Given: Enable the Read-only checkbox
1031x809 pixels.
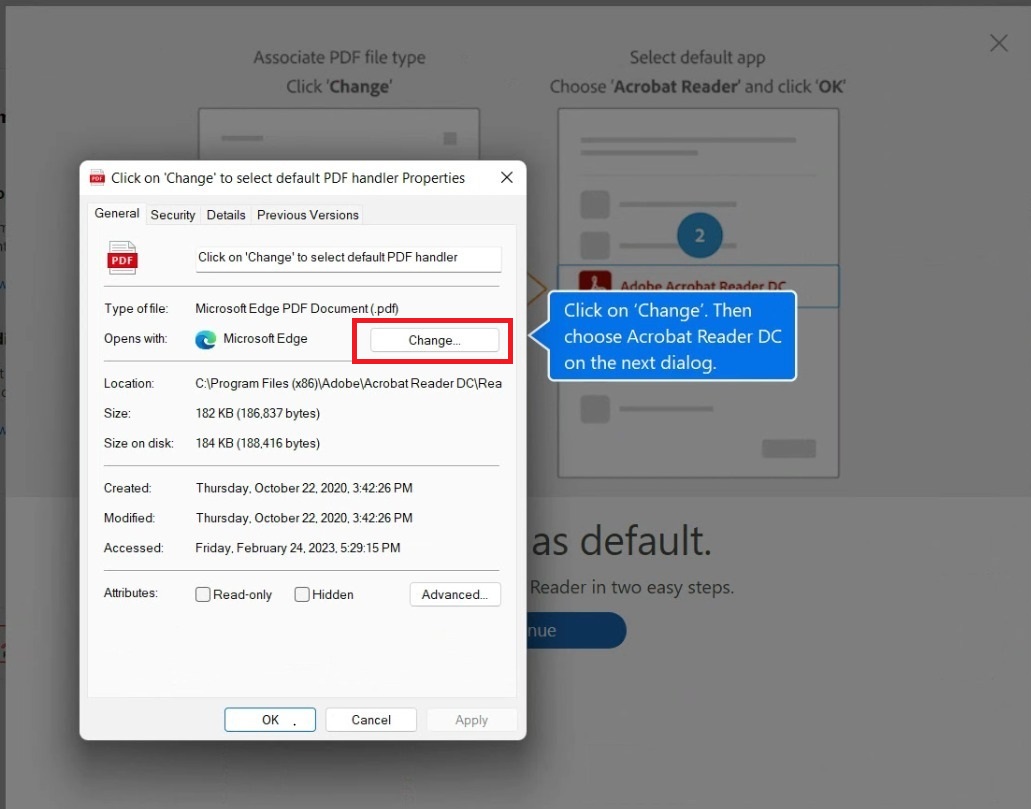Looking at the screenshot, I should [x=203, y=595].
